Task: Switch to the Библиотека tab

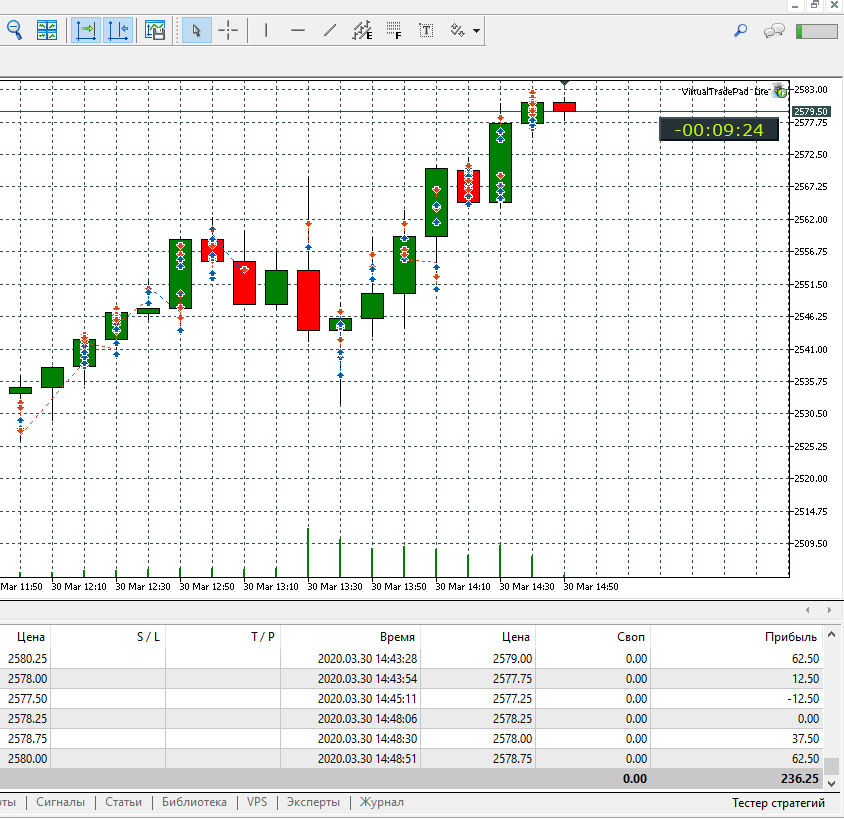Action: (x=194, y=802)
